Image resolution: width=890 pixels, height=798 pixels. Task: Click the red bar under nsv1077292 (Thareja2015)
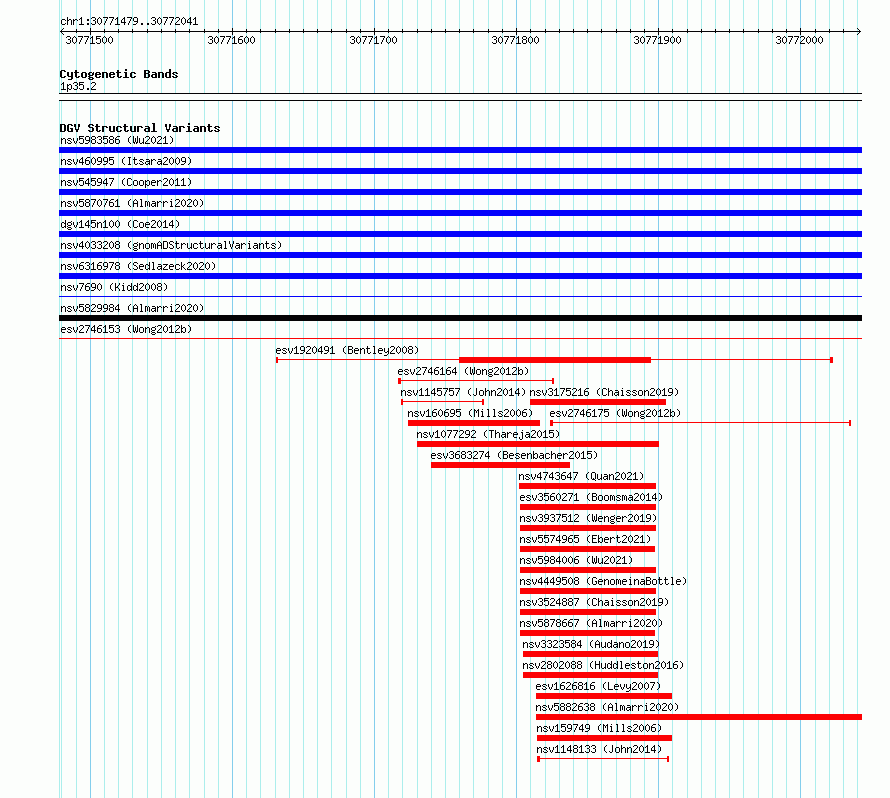[538, 444]
